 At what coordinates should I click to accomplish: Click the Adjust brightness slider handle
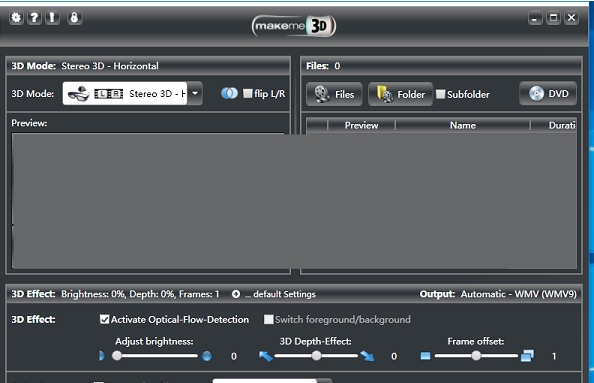click(x=117, y=355)
